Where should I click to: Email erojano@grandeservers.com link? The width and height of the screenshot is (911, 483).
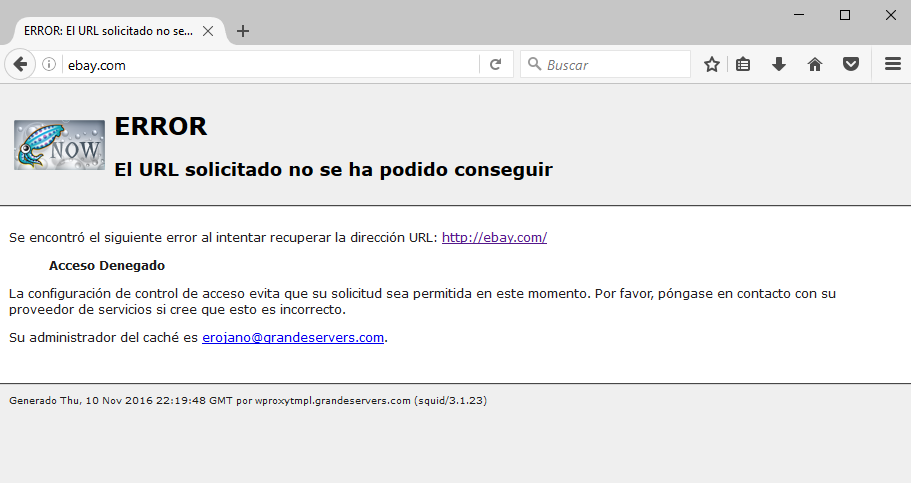click(x=293, y=337)
